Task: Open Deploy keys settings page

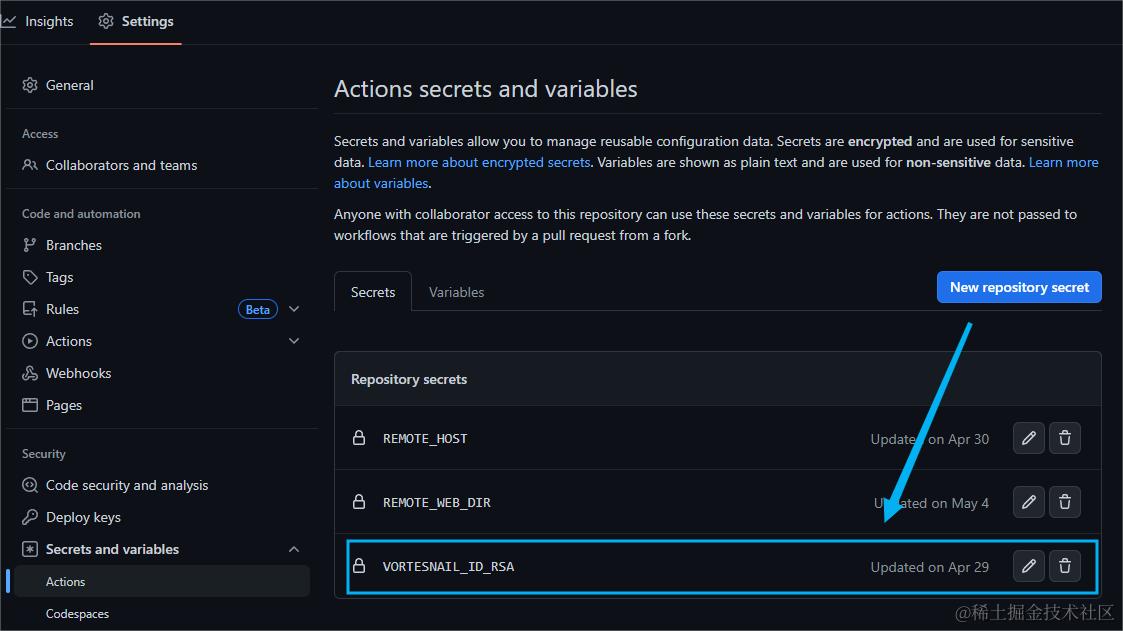Action: pos(83,517)
